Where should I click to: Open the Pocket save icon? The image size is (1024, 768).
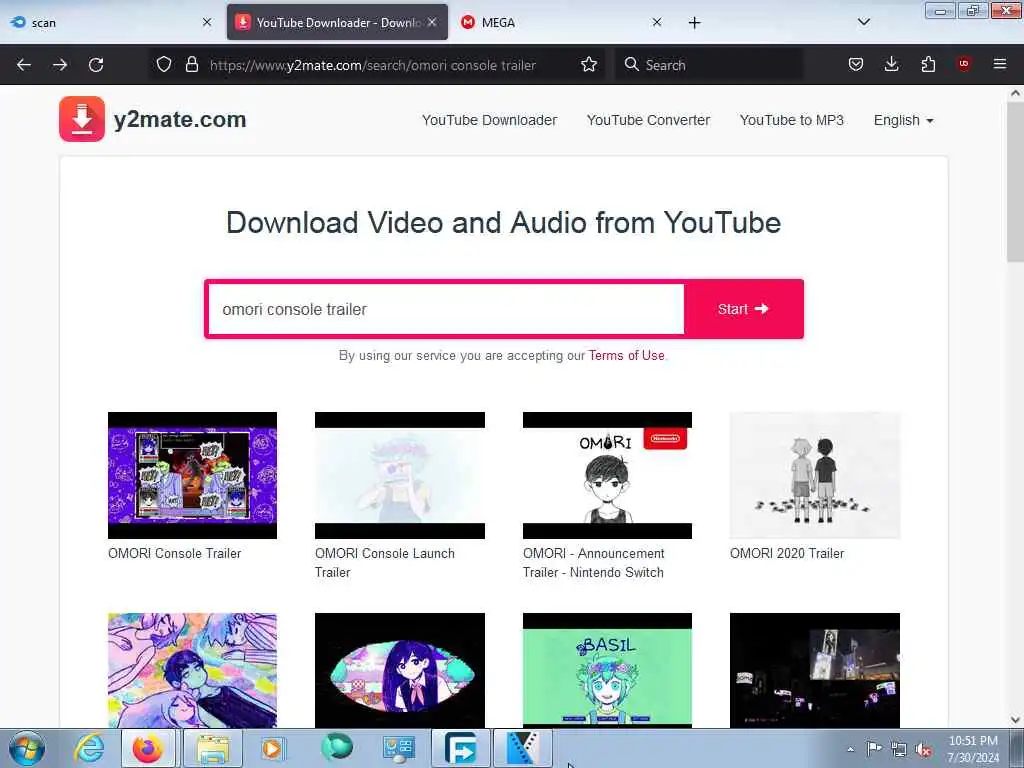(x=856, y=64)
